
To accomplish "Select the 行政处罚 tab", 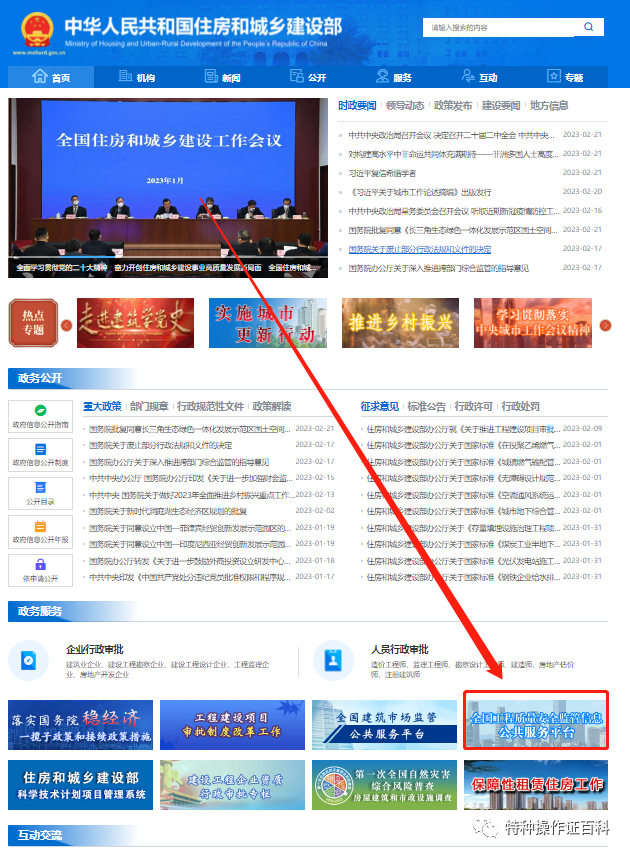I will [x=521, y=406].
